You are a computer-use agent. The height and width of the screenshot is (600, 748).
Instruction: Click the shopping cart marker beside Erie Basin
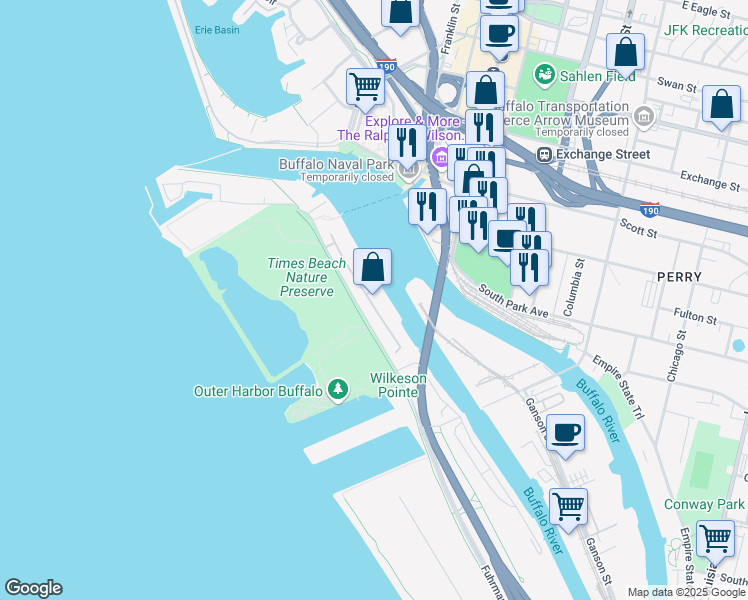point(365,86)
